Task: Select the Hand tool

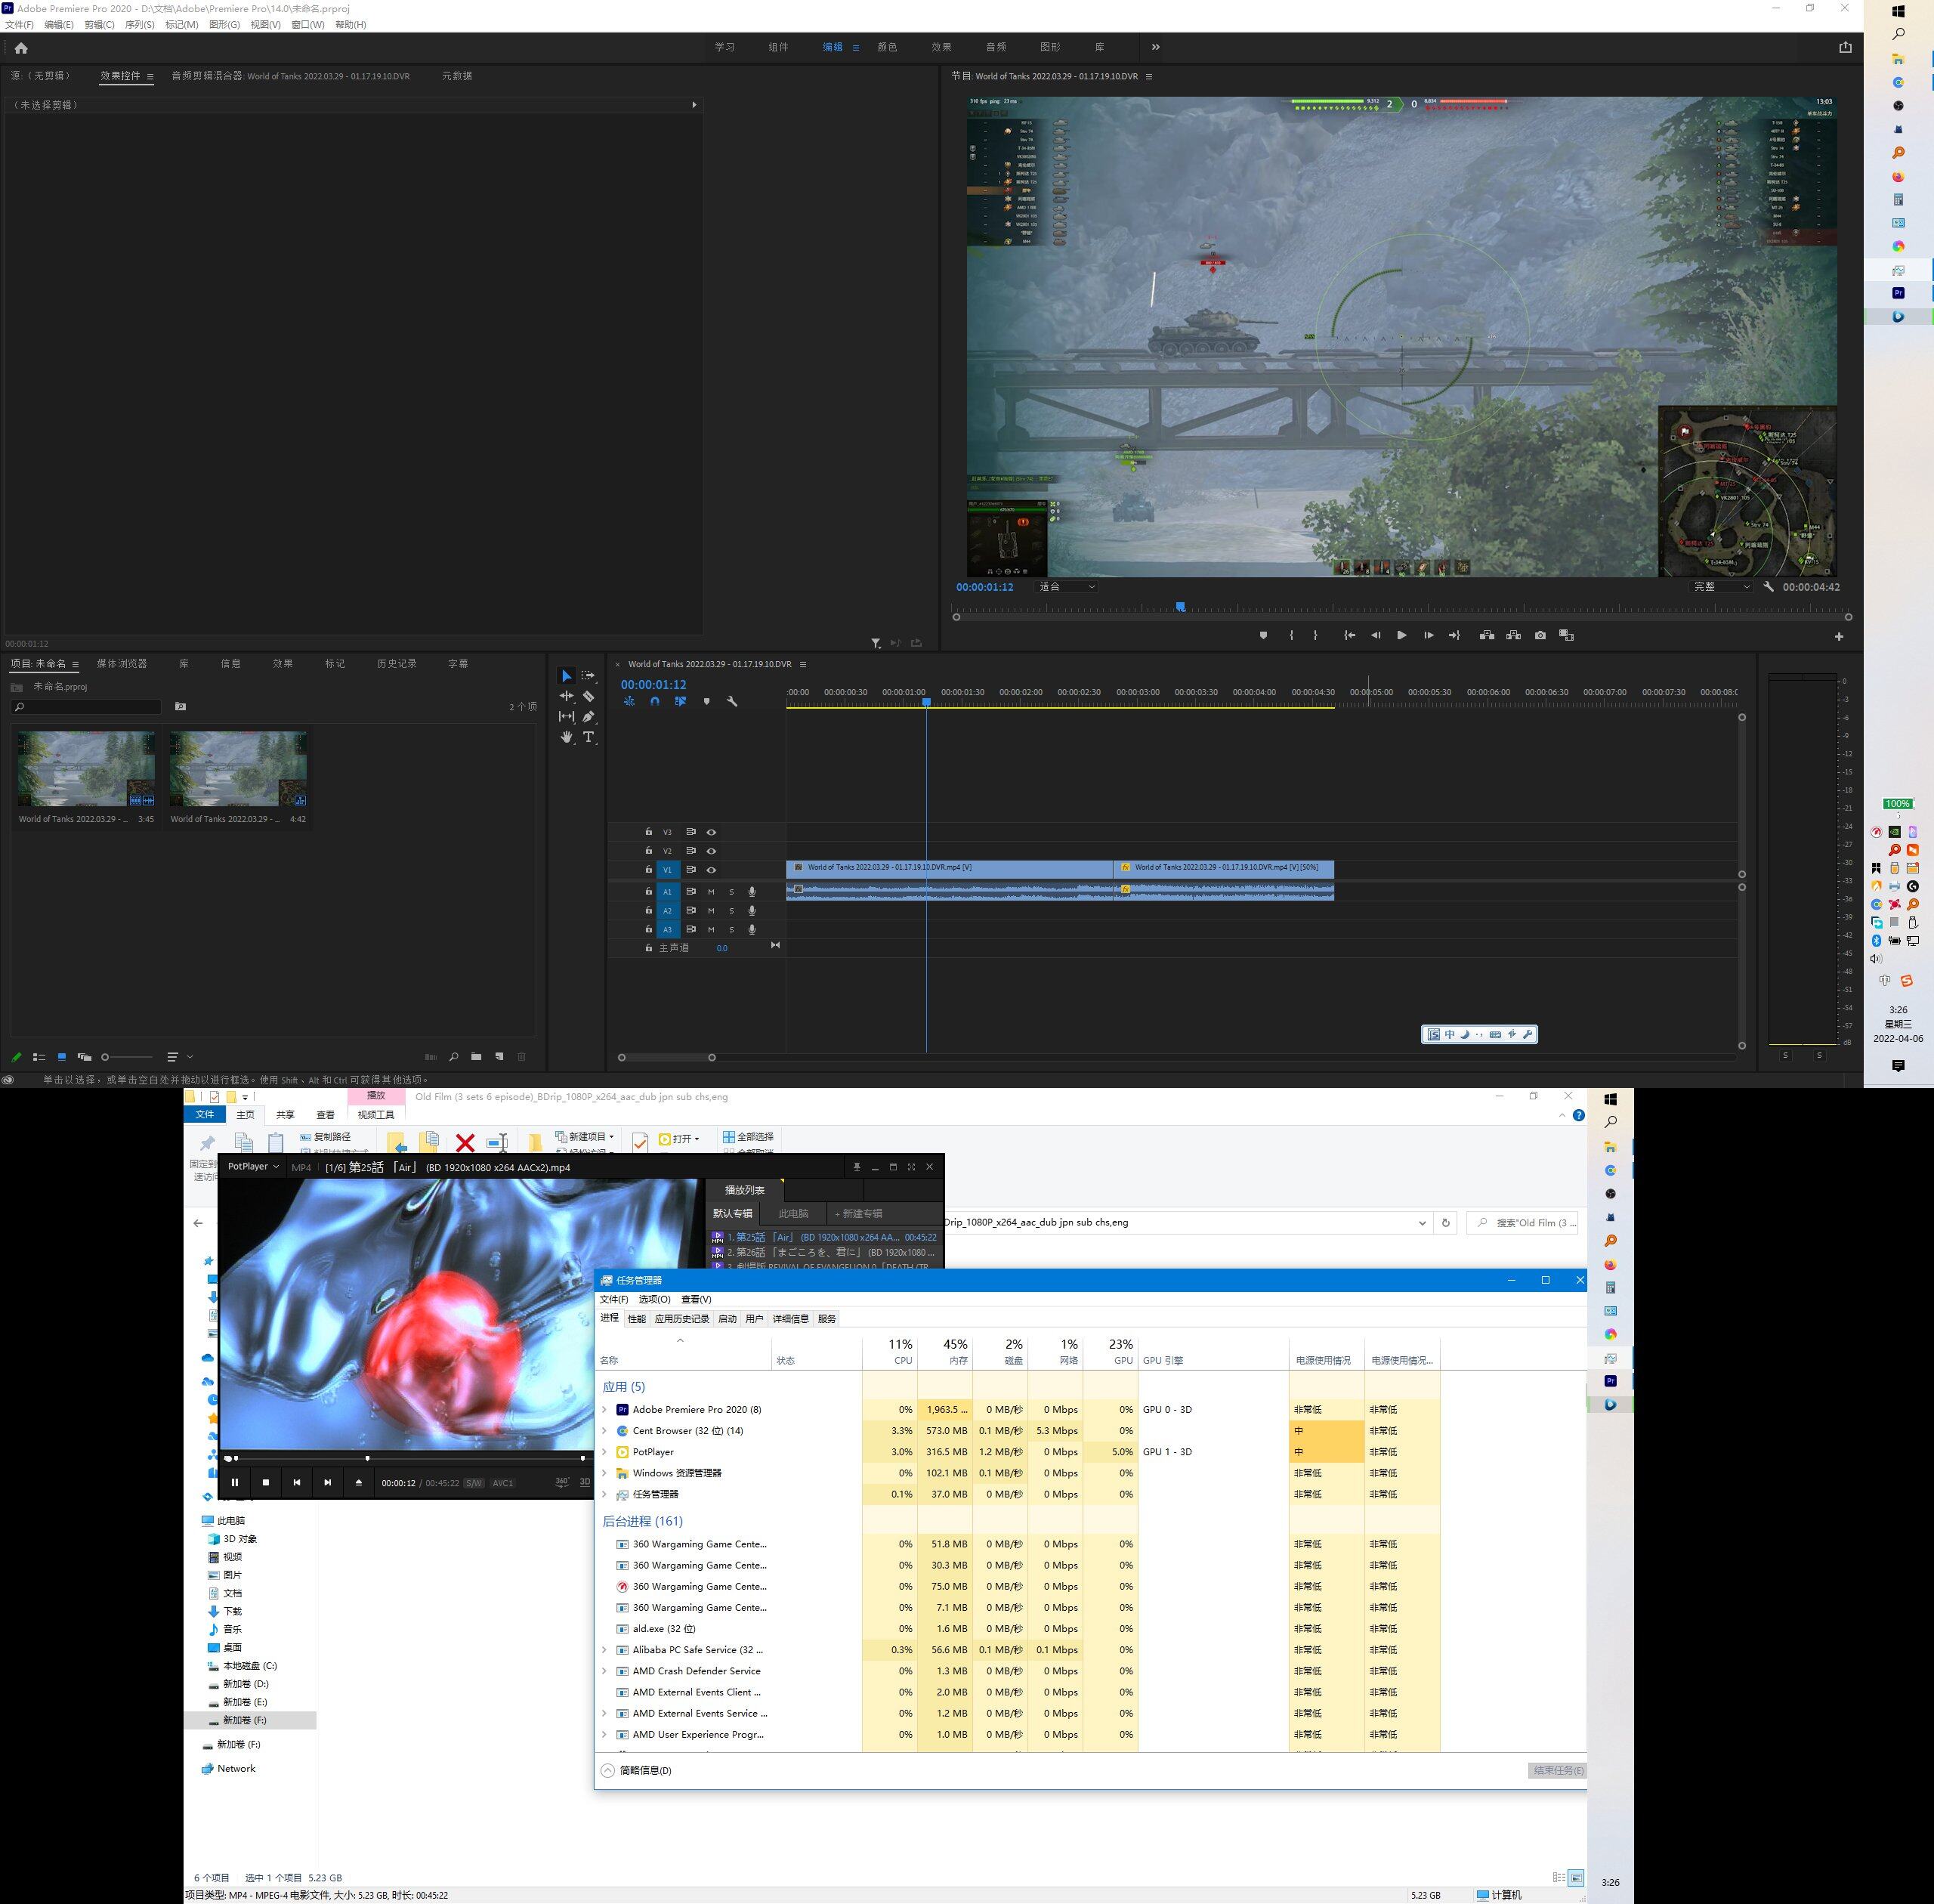Action: (566, 737)
